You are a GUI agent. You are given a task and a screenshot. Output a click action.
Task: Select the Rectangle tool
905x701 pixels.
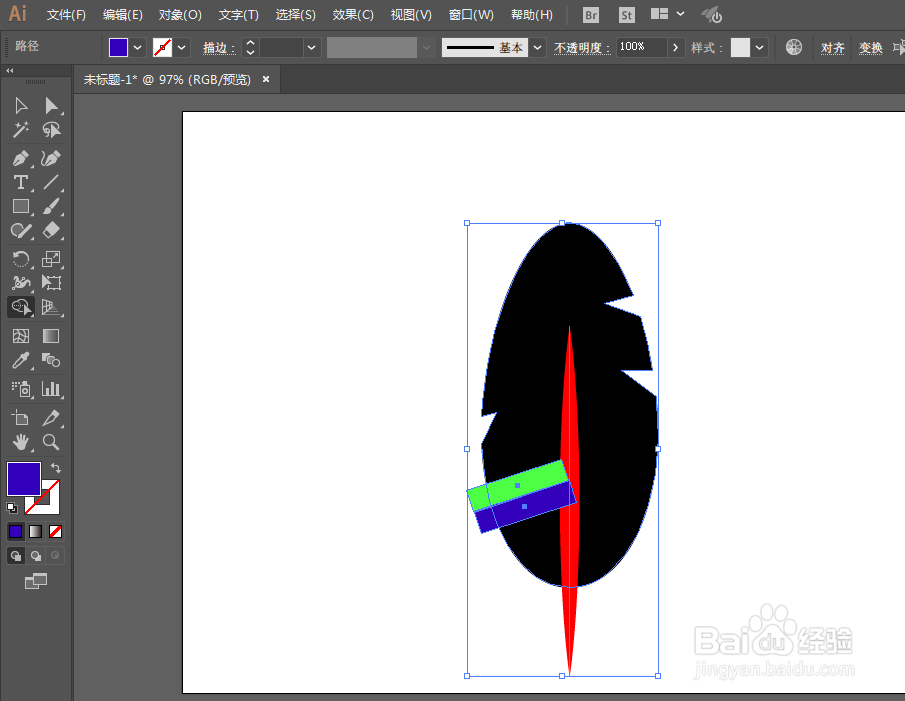[x=20, y=207]
